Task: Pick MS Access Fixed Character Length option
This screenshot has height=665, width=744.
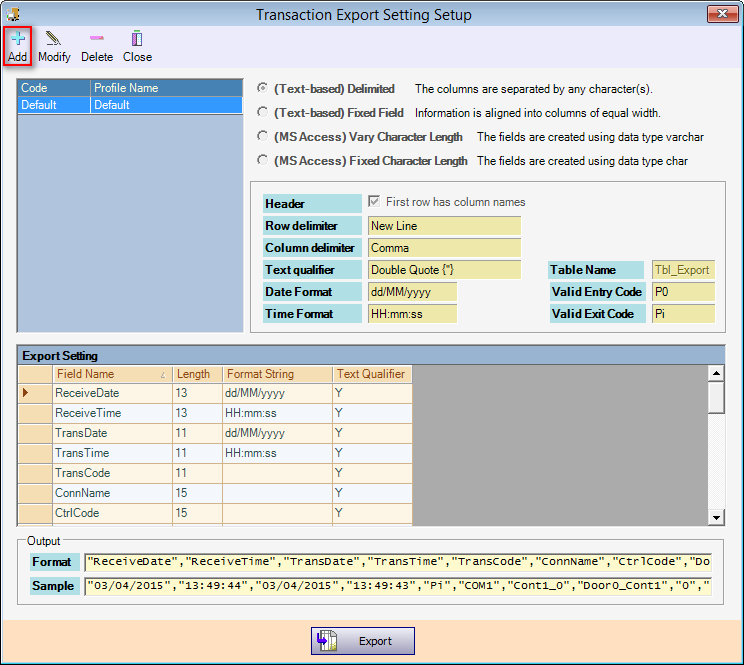Action: pyautogui.click(x=263, y=160)
